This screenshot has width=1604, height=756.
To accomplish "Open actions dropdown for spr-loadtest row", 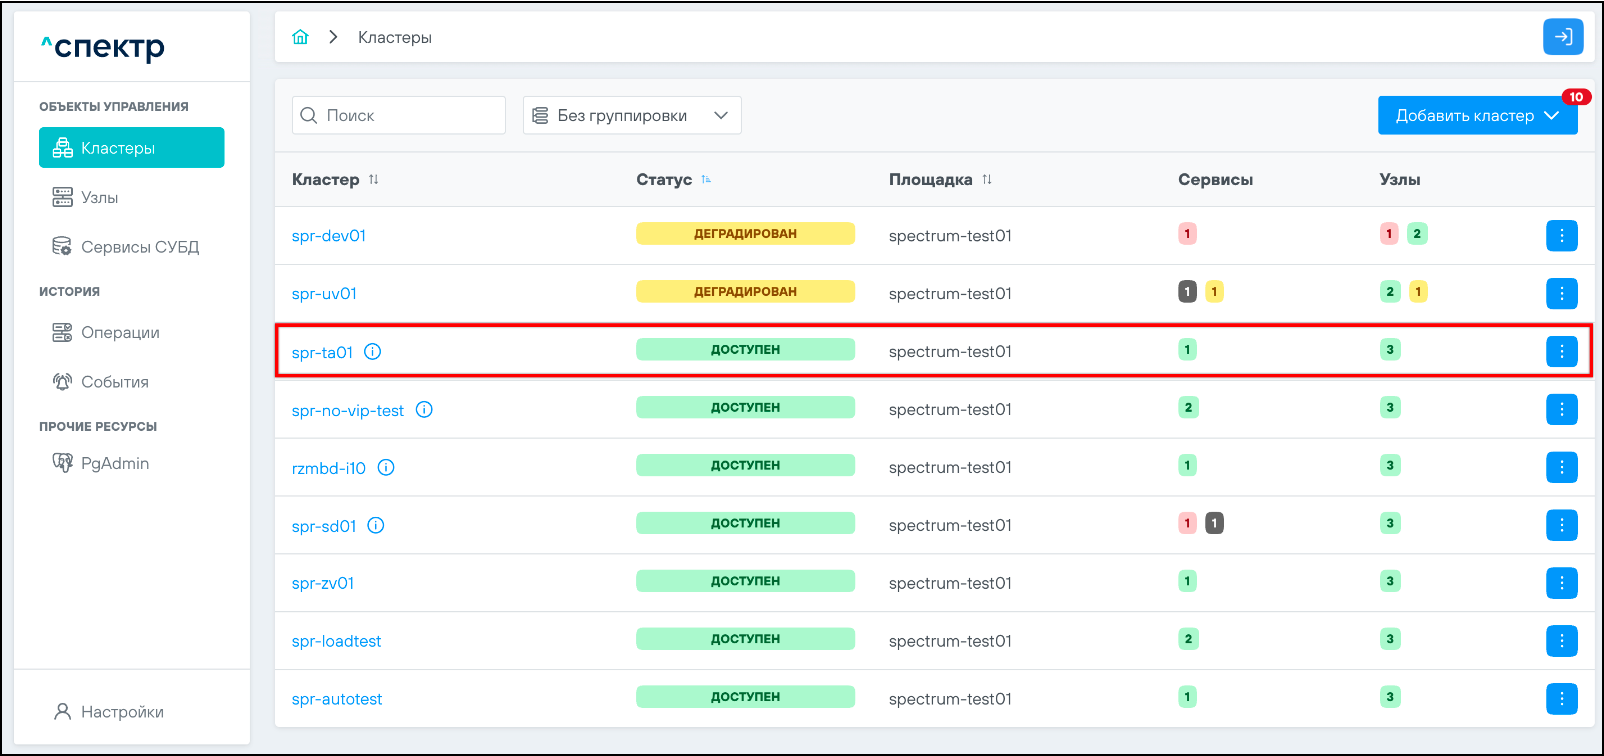I will [1561, 641].
